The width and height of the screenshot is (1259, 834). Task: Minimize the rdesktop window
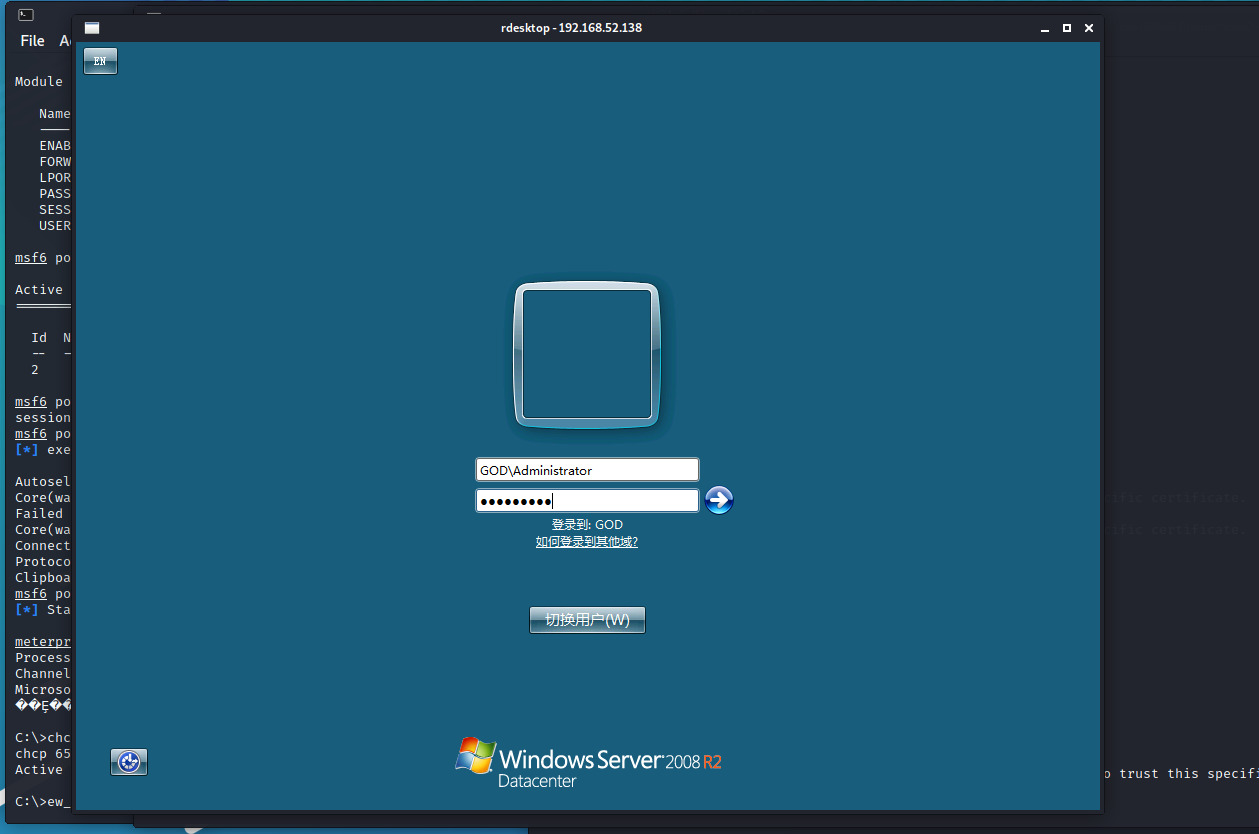(1044, 28)
